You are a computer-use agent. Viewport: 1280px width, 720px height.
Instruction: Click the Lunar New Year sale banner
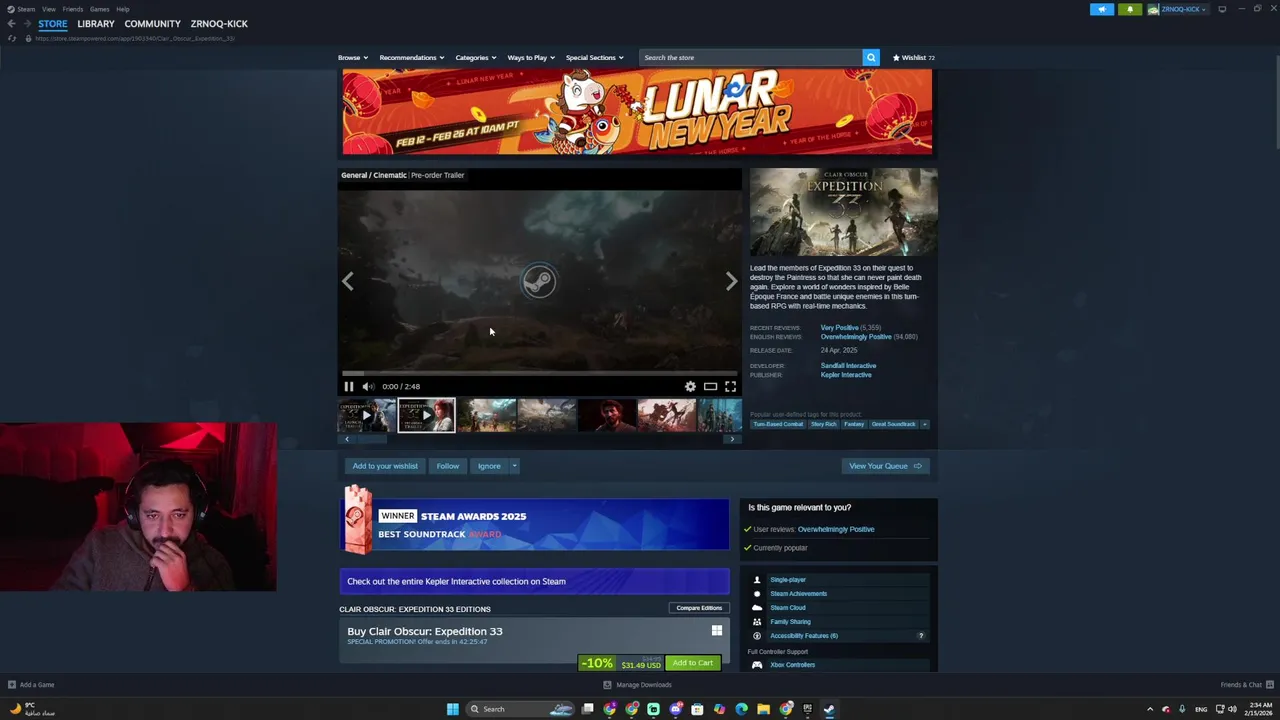637,112
